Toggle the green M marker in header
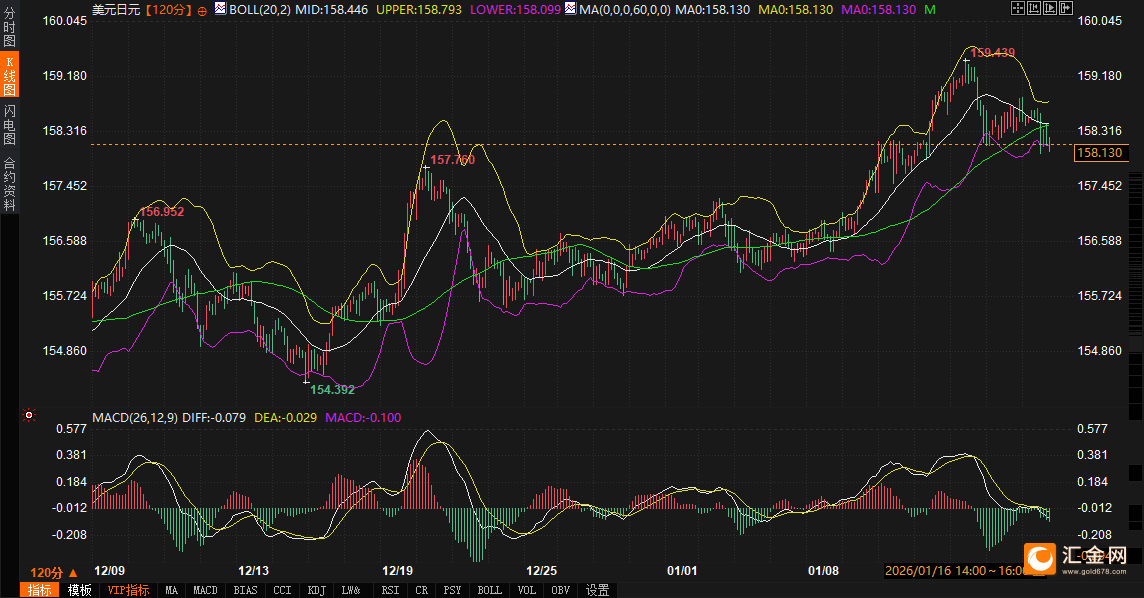 tap(930, 9)
